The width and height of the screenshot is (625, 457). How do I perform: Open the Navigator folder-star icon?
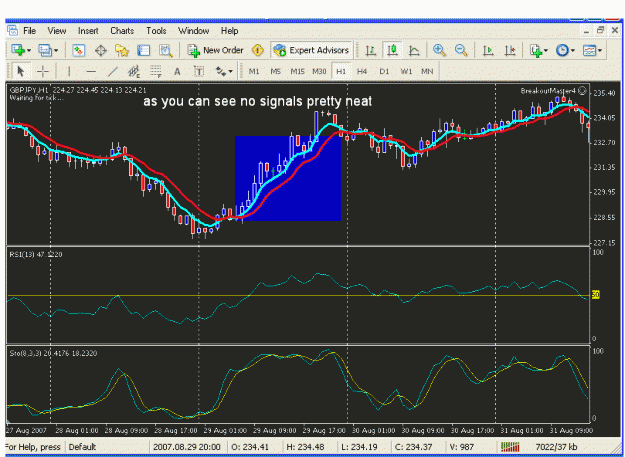click(122, 50)
